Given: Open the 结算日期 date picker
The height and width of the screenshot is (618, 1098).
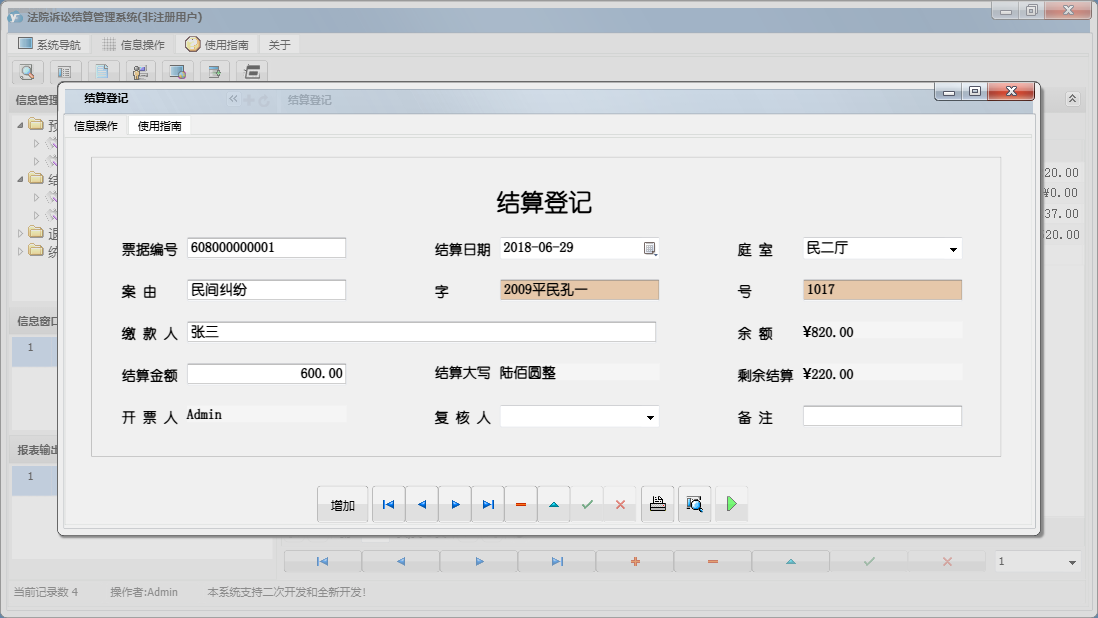Looking at the screenshot, I should point(648,247).
